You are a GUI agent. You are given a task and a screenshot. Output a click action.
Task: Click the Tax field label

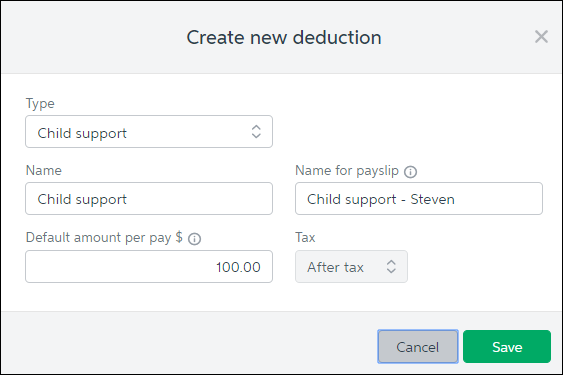305,237
